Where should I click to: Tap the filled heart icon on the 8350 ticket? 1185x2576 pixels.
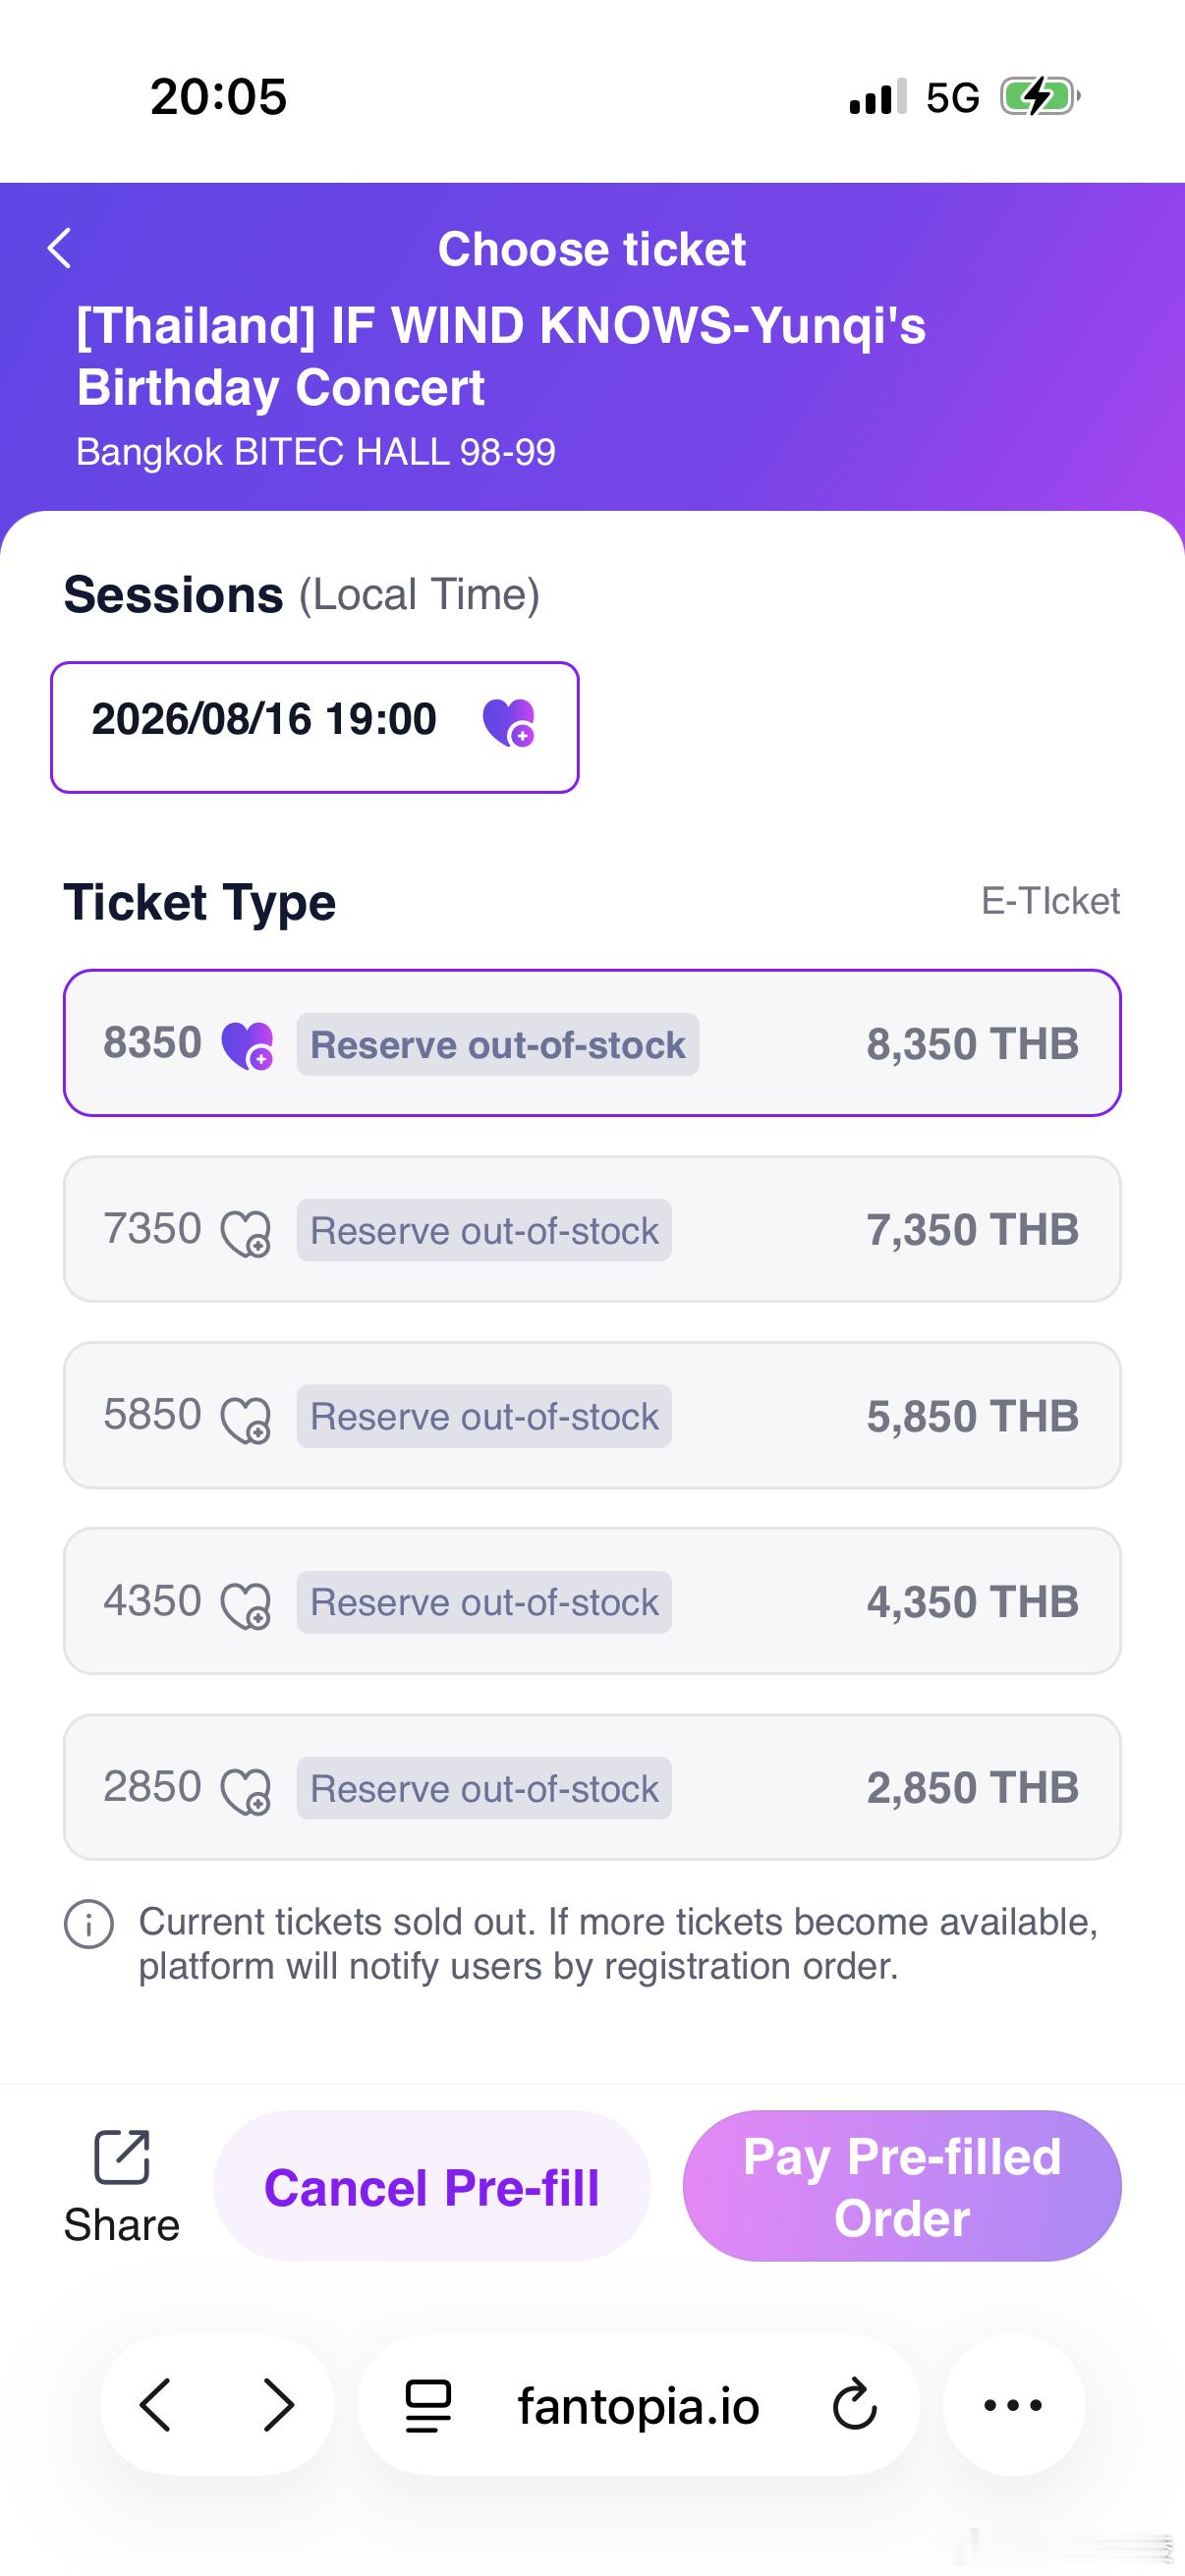247,1045
